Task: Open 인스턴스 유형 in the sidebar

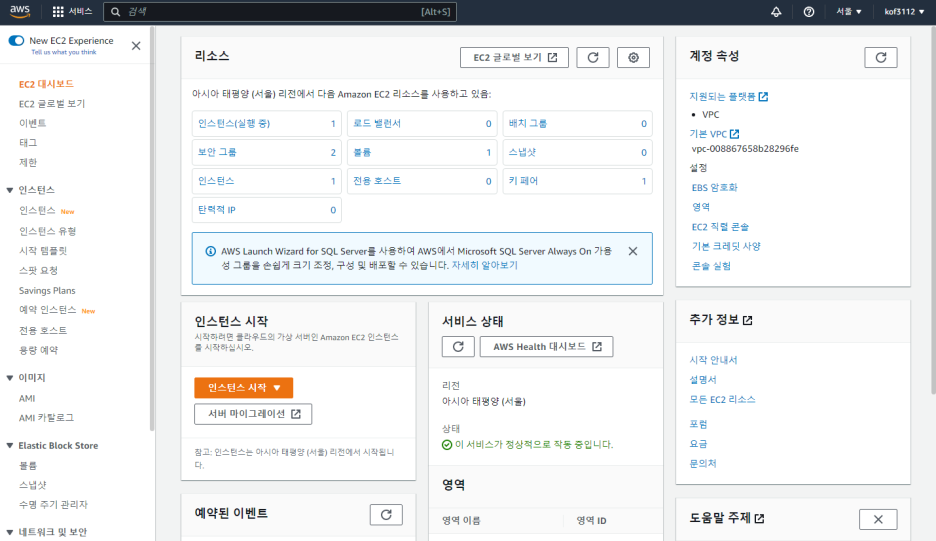Action: [47, 231]
